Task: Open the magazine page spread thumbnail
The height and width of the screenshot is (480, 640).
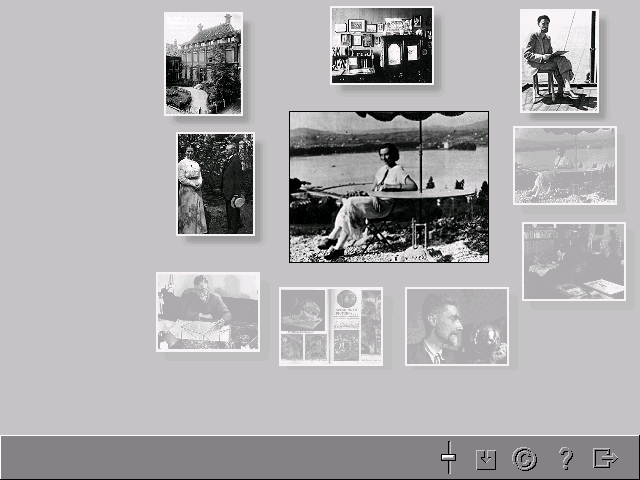Action: [x=331, y=326]
